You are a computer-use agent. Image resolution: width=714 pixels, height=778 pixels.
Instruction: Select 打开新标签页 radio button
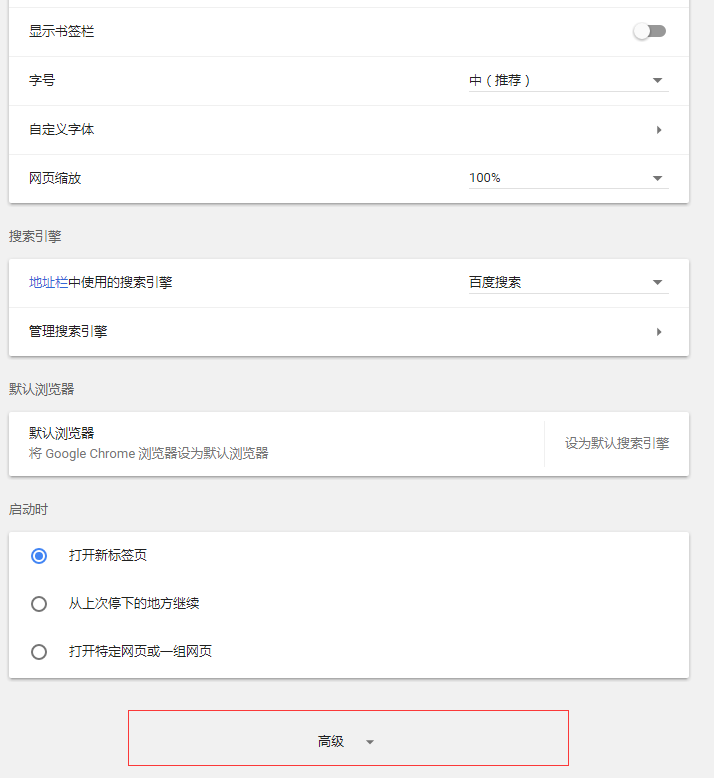click(x=39, y=556)
